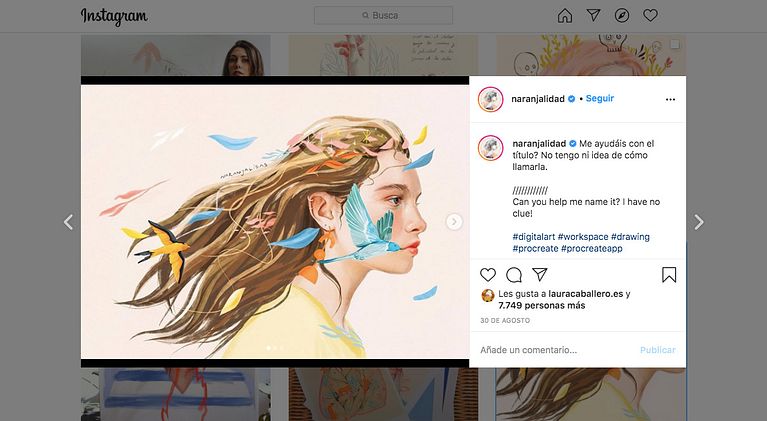Viewport: 767px width, 421px height.
Task: Open comments with the speech bubble icon
Action: coord(514,275)
